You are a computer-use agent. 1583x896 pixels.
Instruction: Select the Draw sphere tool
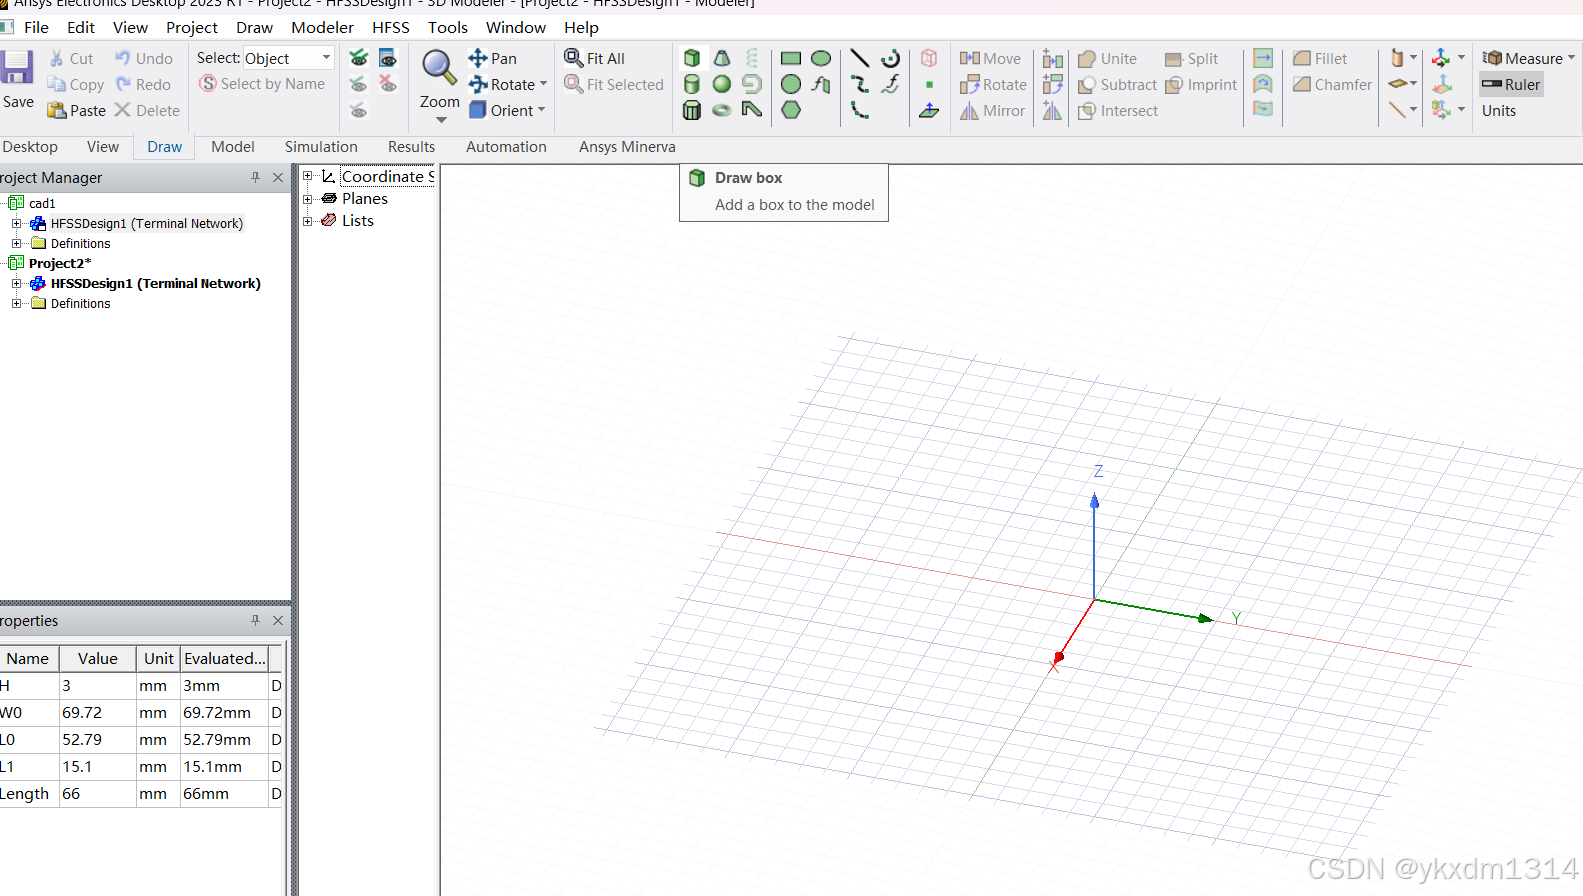[722, 84]
